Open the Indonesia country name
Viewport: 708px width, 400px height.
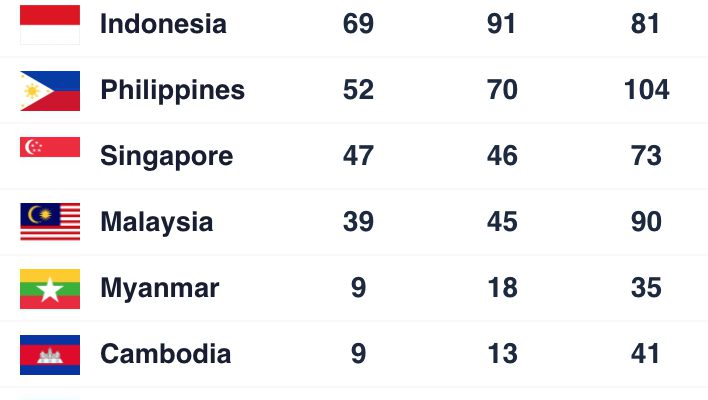coord(163,23)
